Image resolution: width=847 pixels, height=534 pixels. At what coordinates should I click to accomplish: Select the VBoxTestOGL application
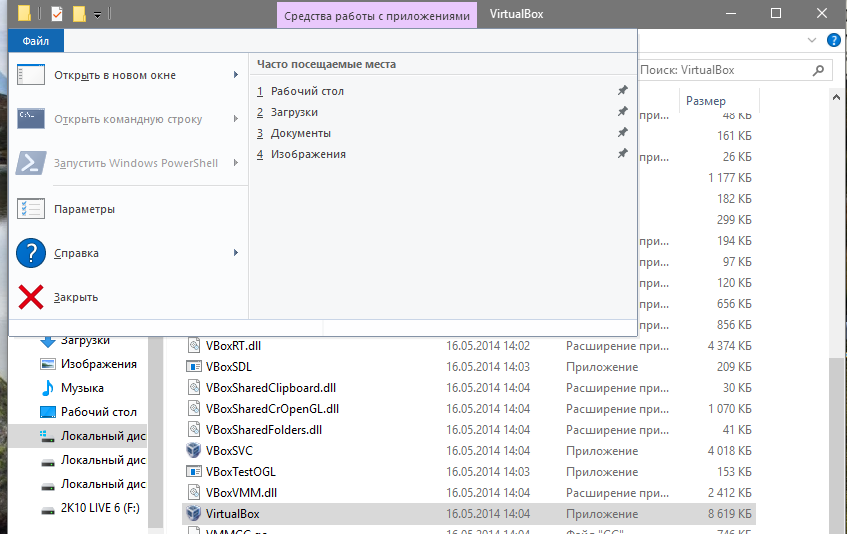pyautogui.click(x=240, y=472)
